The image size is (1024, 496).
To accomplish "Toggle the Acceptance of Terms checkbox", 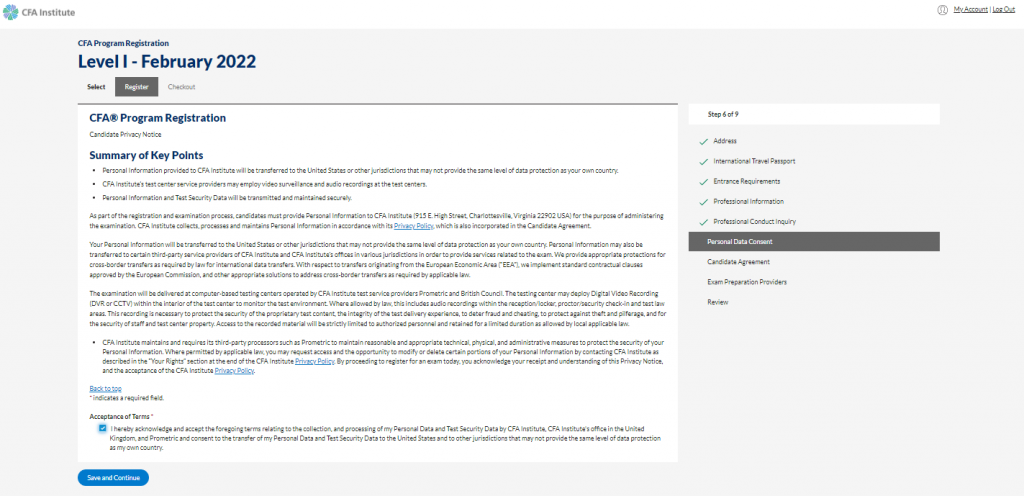I will pos(103,428).
